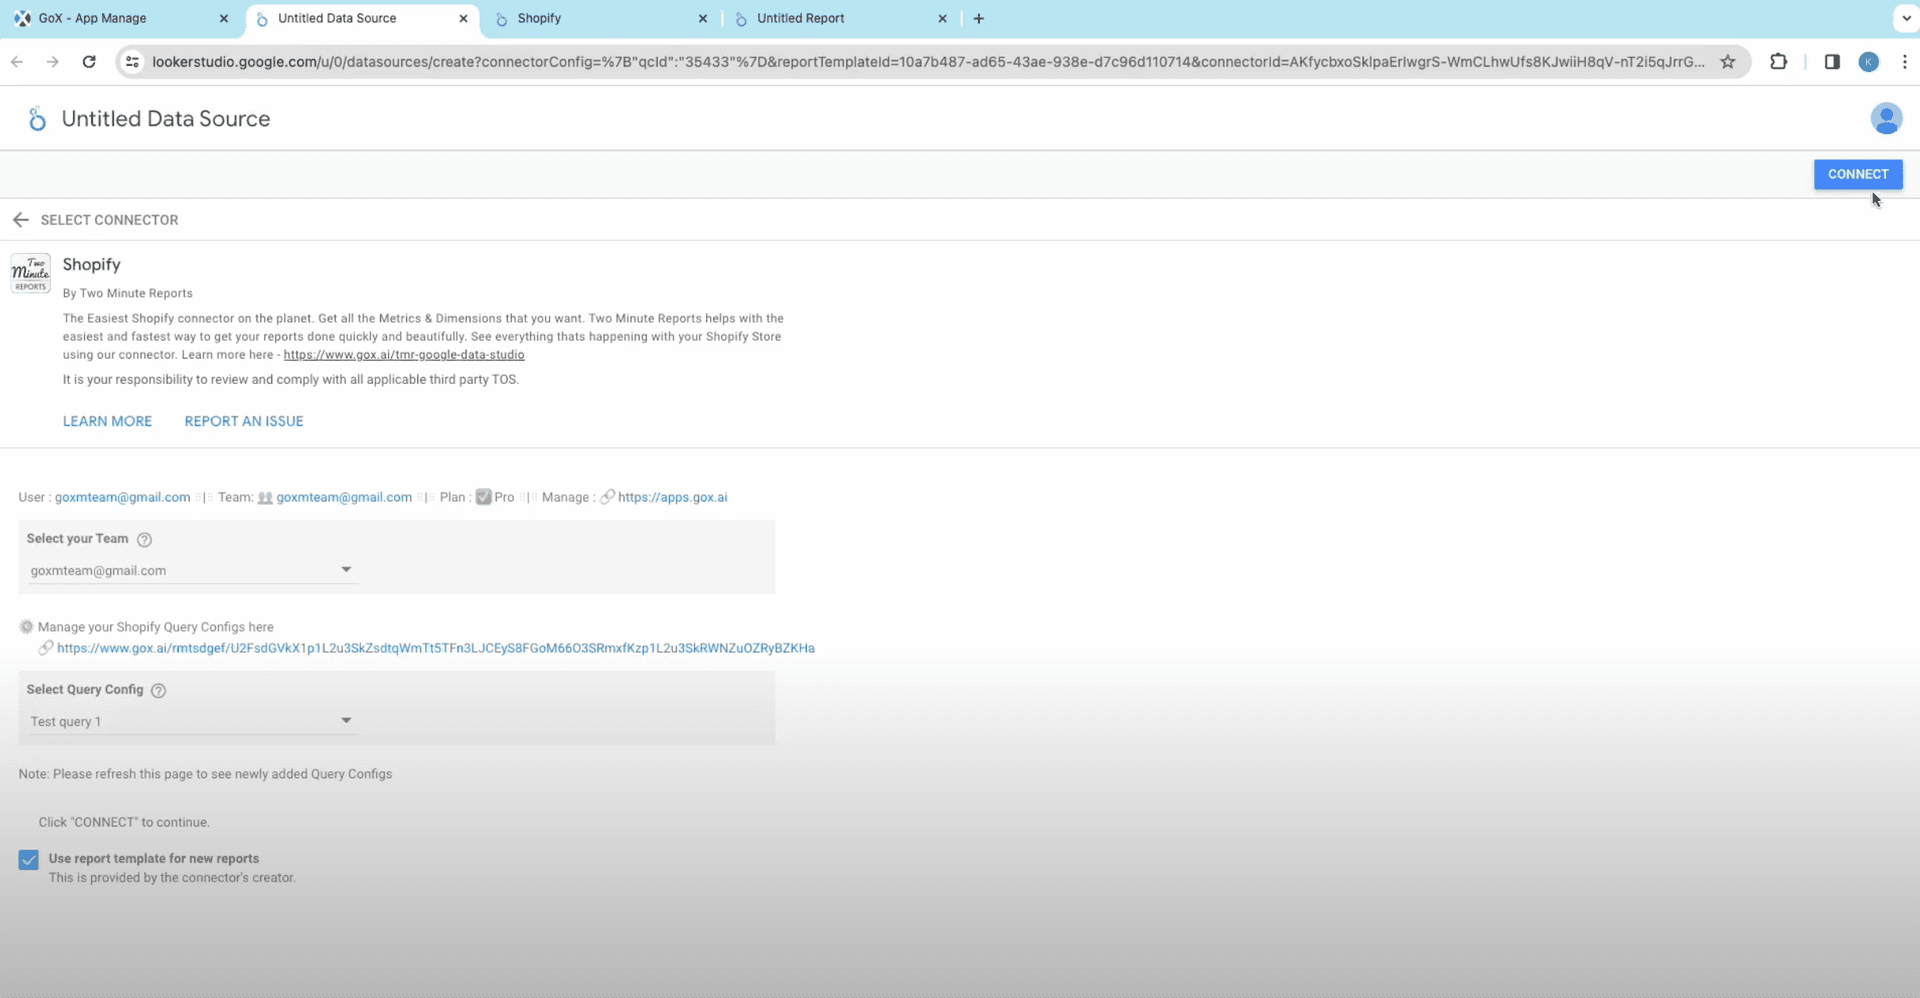Click the blue CONNECT button
The image size is (1920, 998).
[x=1857, y=174]
